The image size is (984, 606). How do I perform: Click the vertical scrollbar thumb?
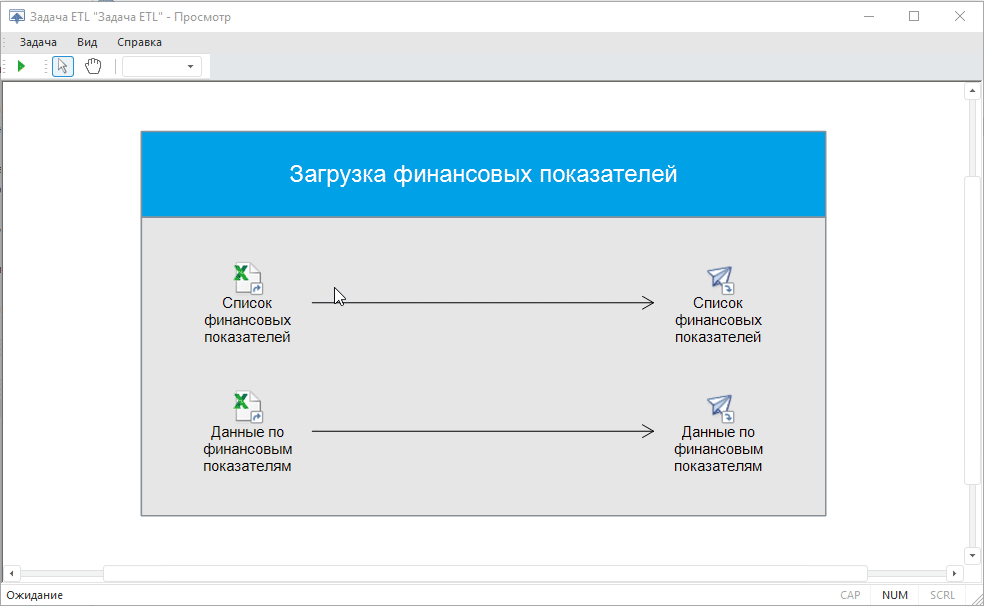[972, 331]
